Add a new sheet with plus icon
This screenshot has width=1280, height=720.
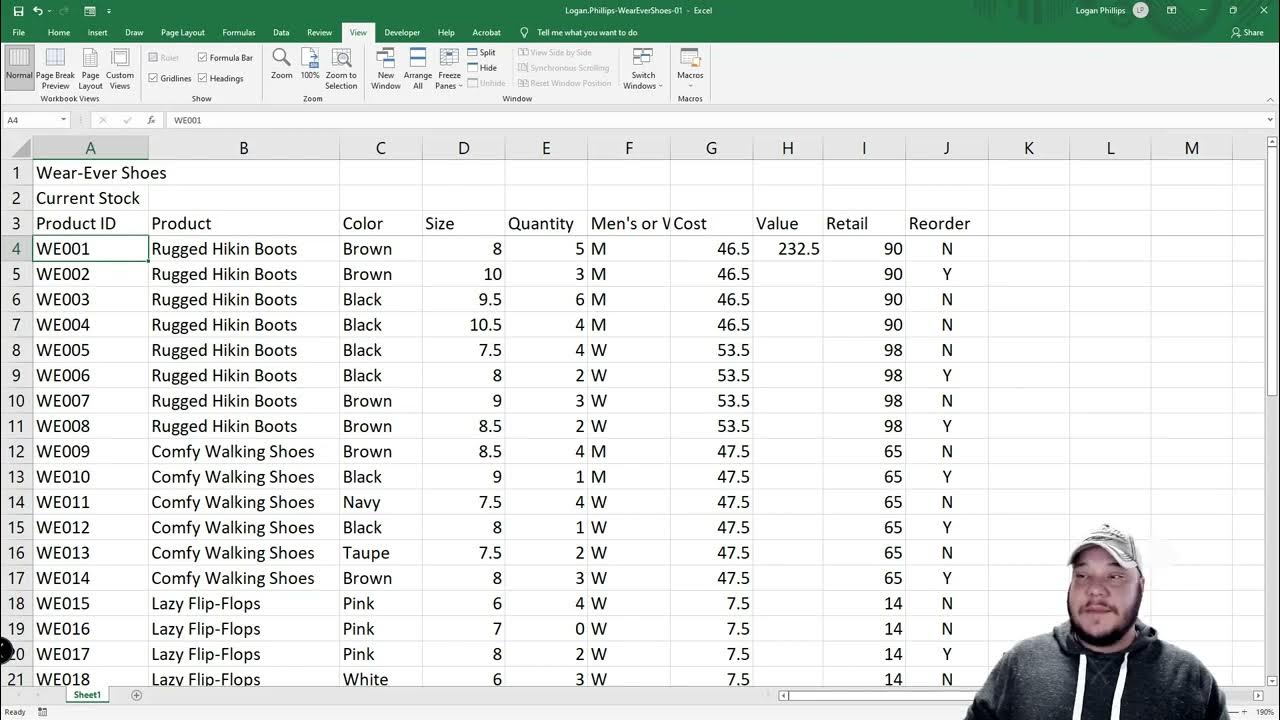pyautogui.click(x=137, y=695)
